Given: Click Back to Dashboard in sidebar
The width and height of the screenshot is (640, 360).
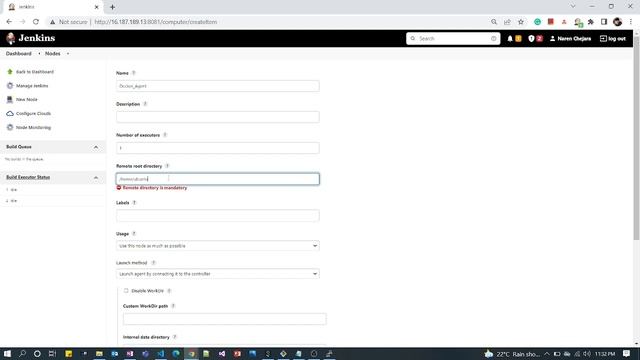Looking at the screenshot, I should pyautogui.click(x=35, y=72).
